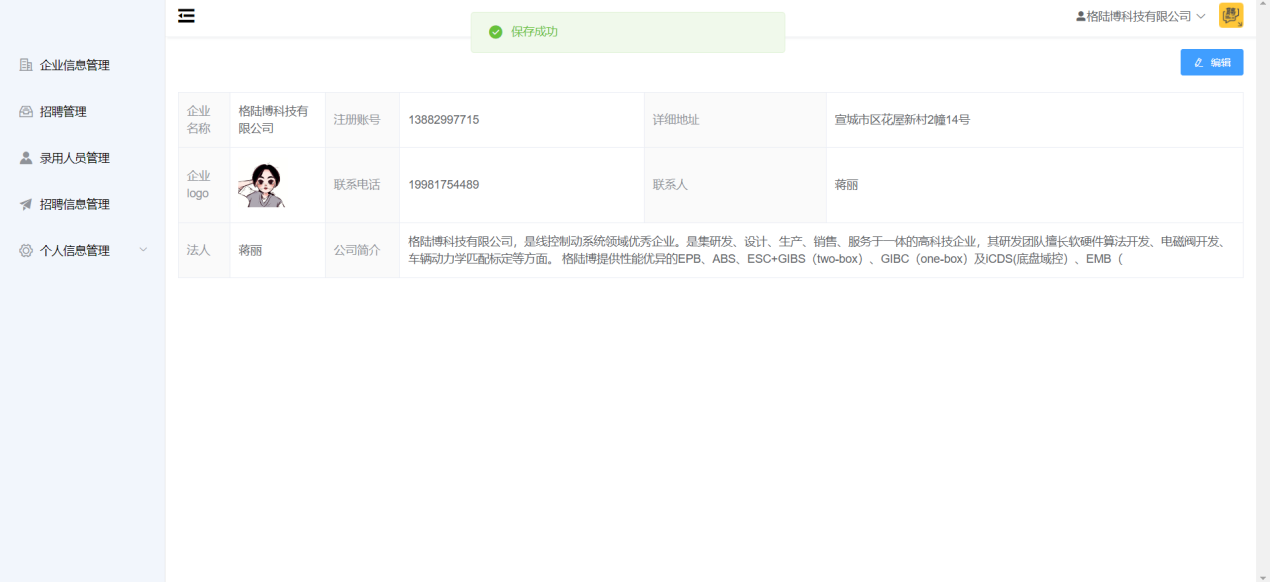Click the 录用人员管理 person icon
This screenshot has width=1270, height=582.
[x=26, y=158]
